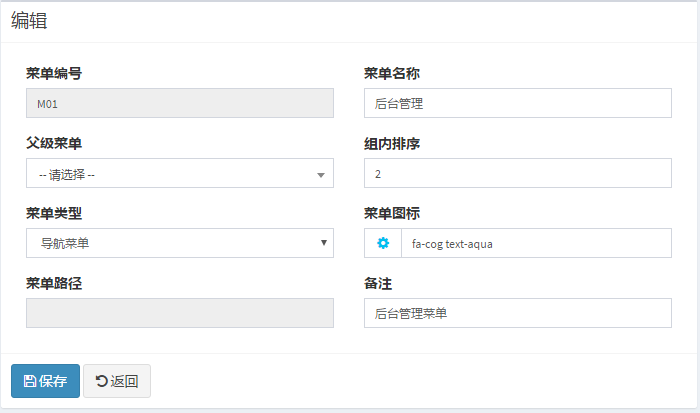Click the floppy disk save icon
The height and width of the screenshot is (413, 700).
point(30,381)
